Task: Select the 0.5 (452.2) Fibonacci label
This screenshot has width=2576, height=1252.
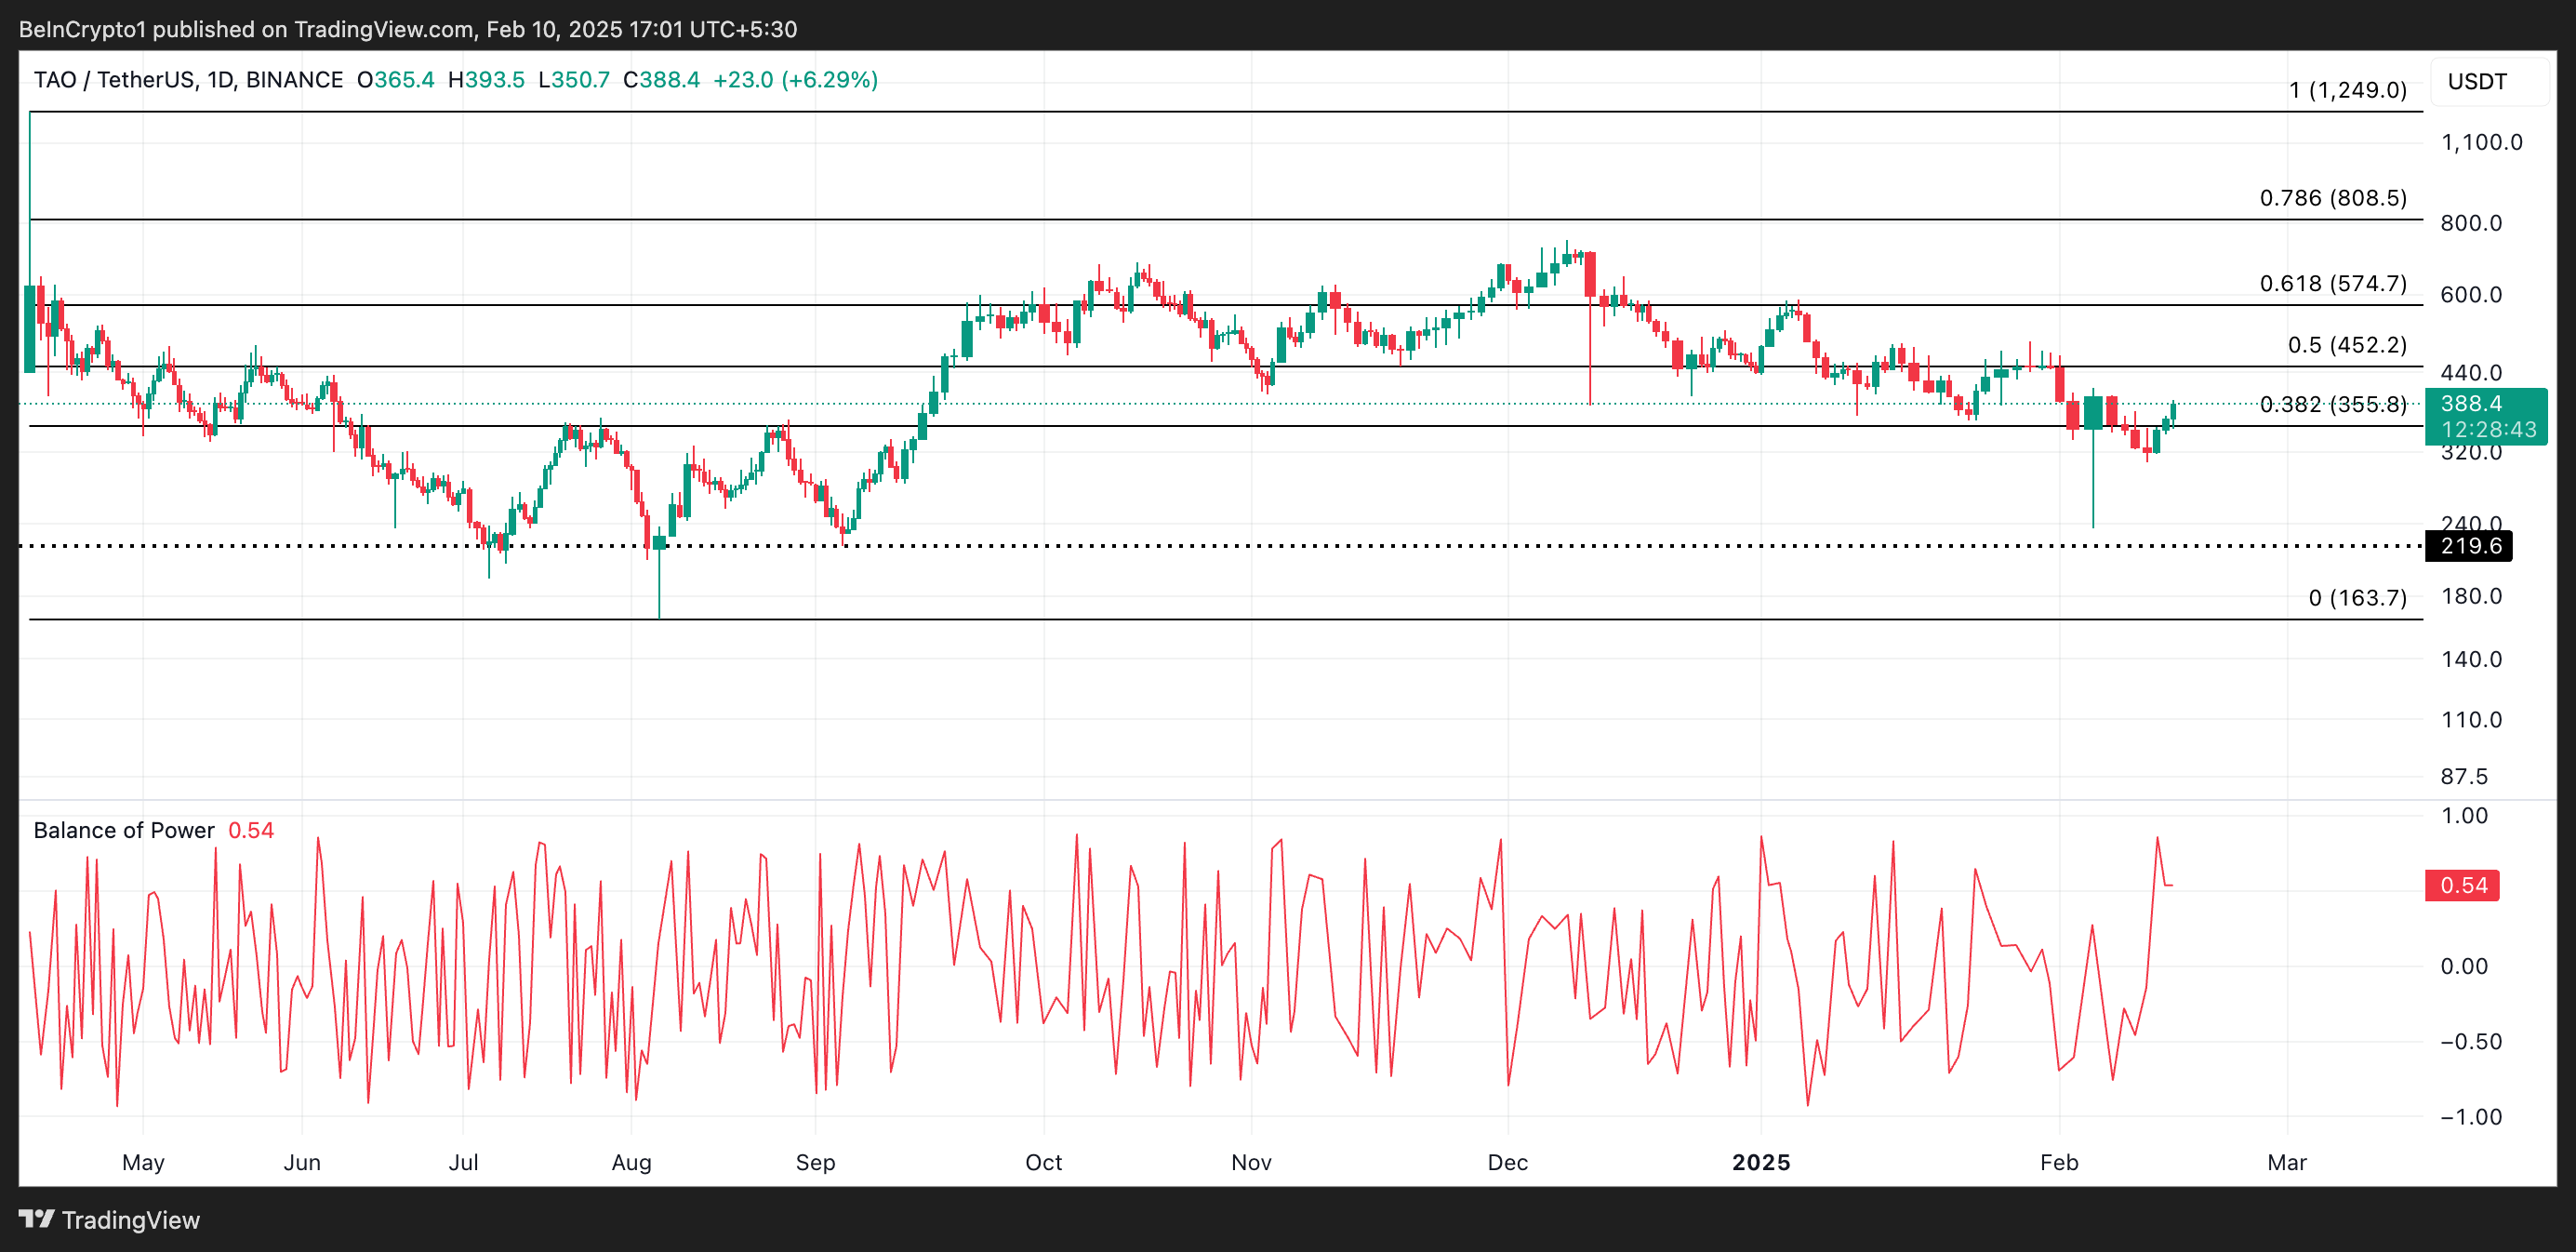Action: point(2346,345)
